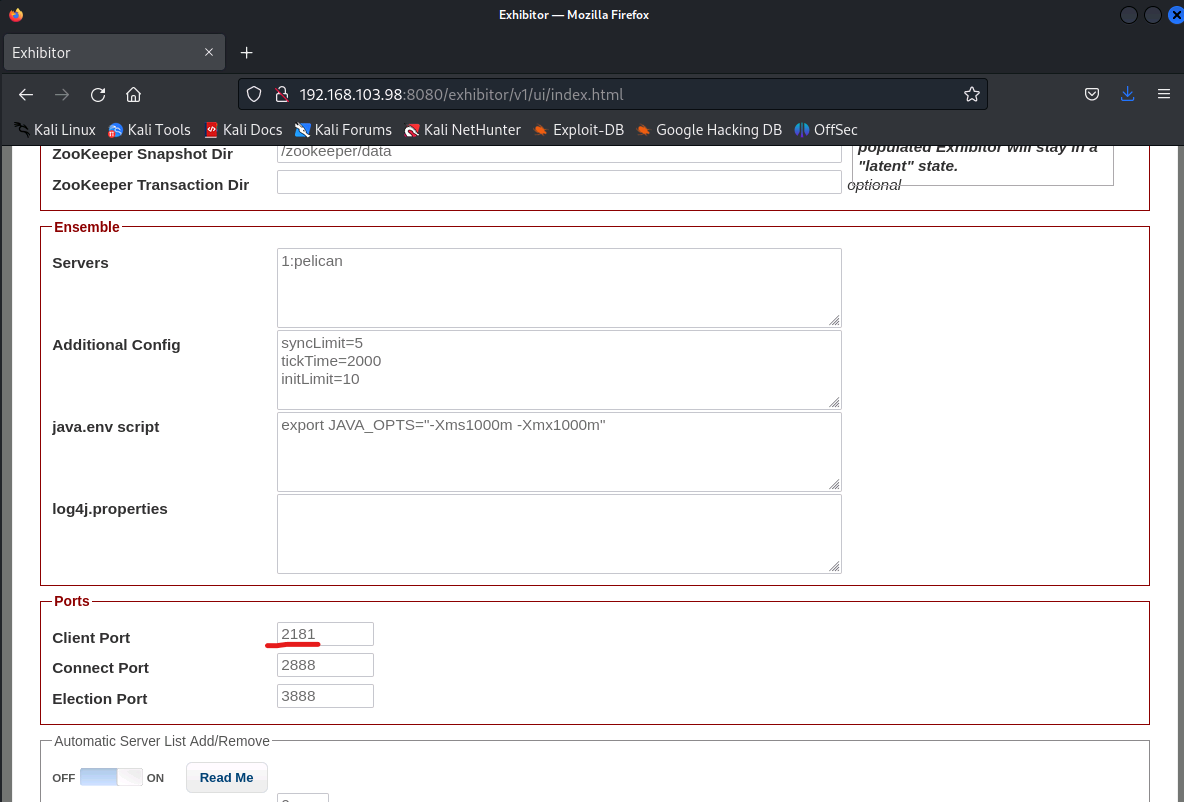Open the Pocket save icon
Viewport: 1184px width, 802px height.
[x=1092, y=94]
